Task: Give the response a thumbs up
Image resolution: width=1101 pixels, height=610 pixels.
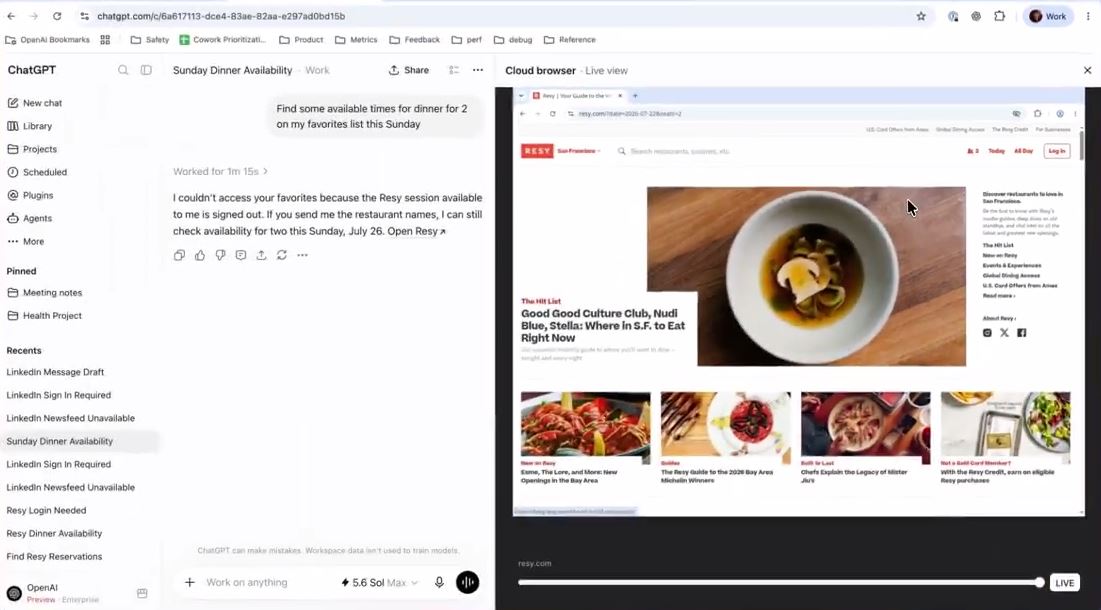Action: click(200, 256)
